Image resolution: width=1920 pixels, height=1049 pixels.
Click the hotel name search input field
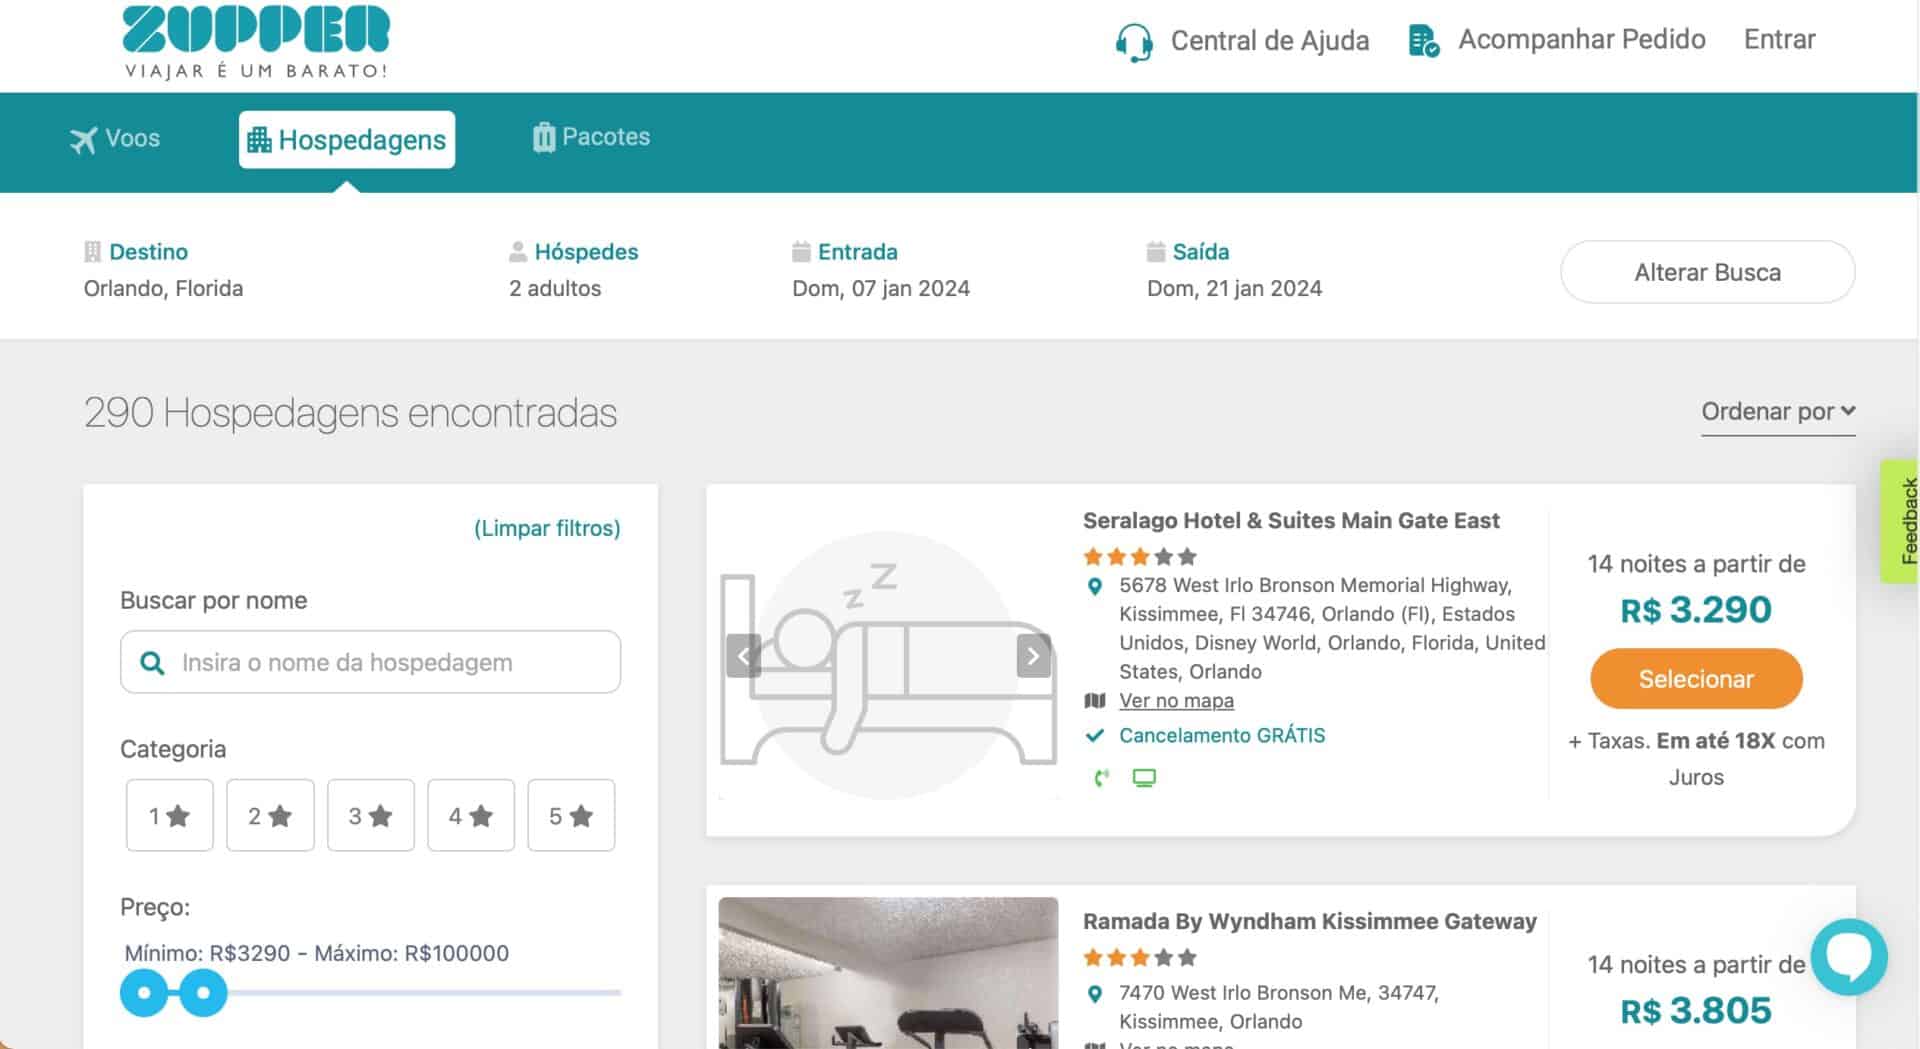pyautogui.click(x=370, y=662)
